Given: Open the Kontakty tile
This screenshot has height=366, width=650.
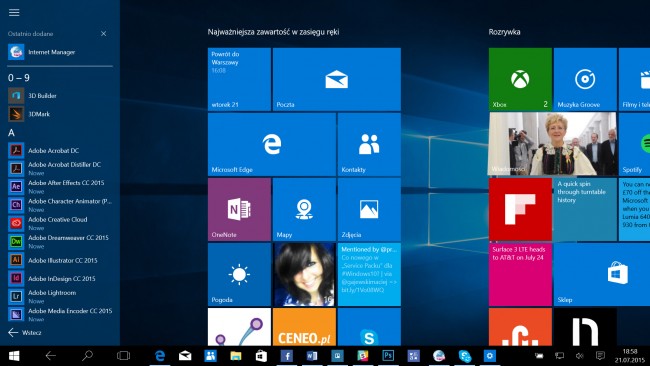Looking at the screenshot, I should [x=369, y=144].
